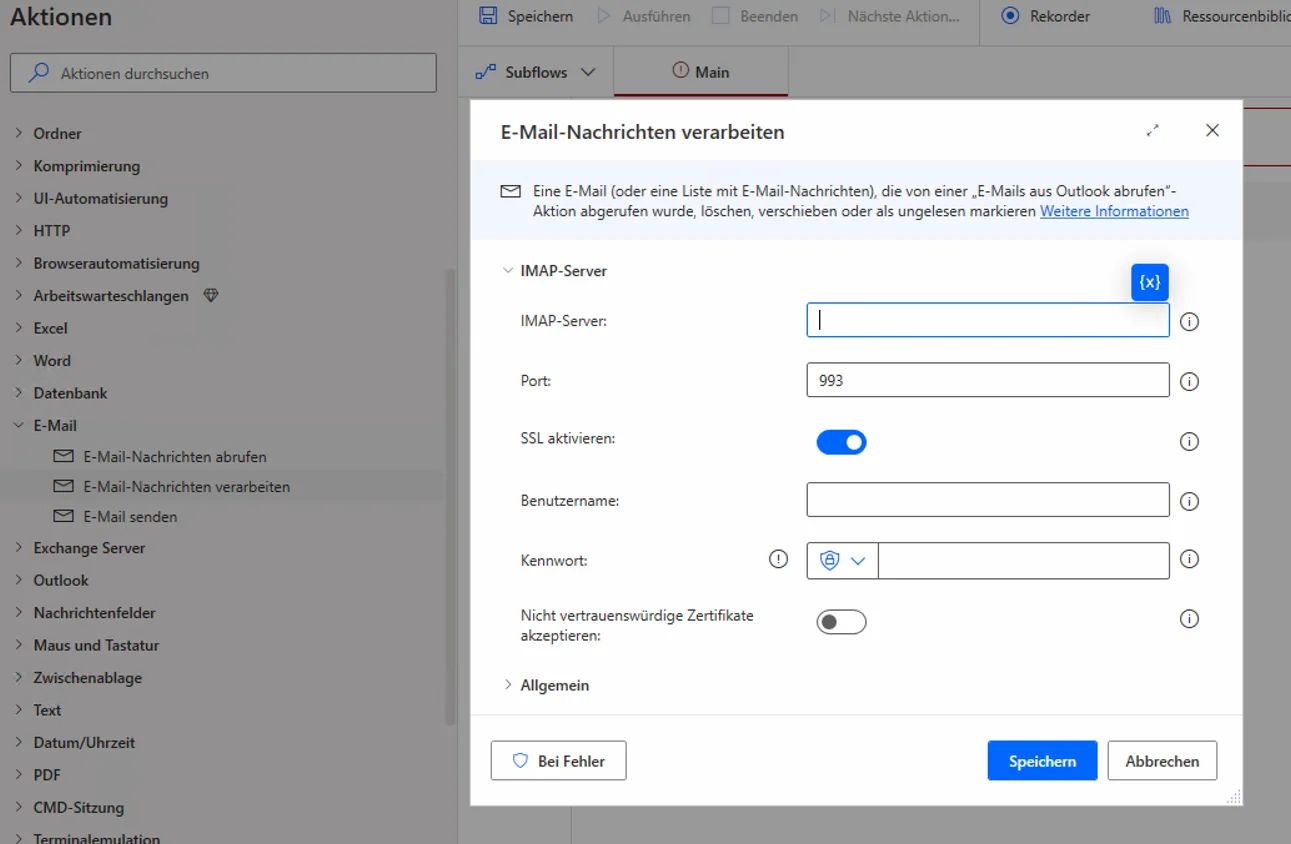Open the Kennwort input type dropdown
This screenshot has width=1291, height=844.
(x=843, y=561)
